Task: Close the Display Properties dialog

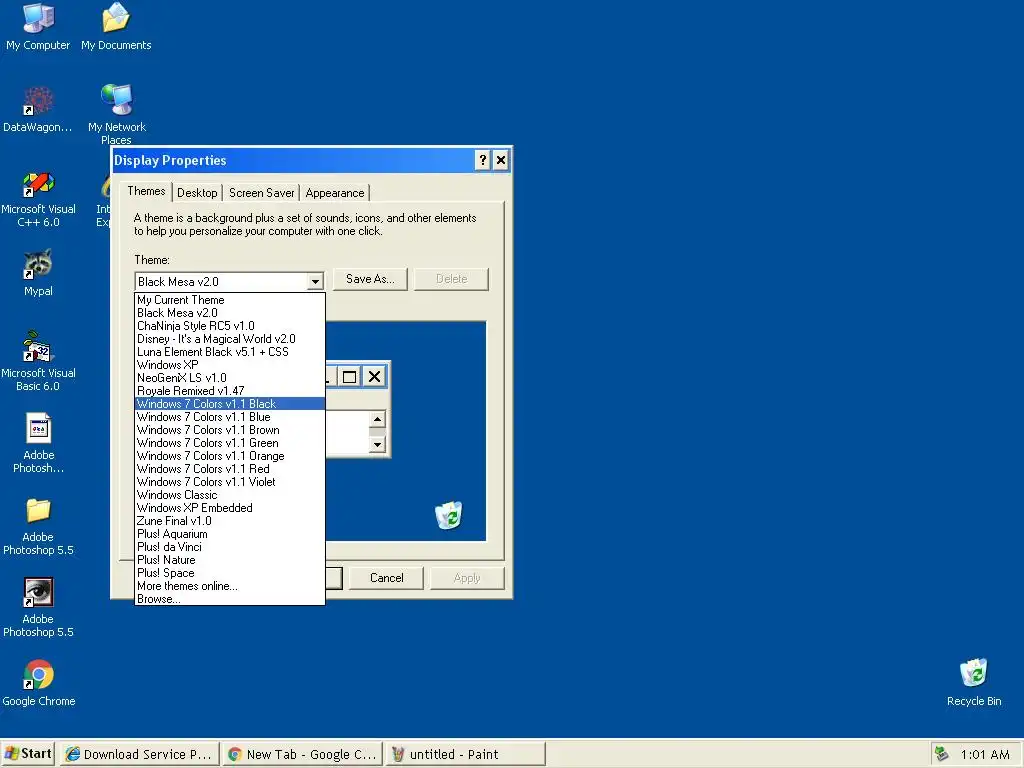Action: tap(500, 160)
